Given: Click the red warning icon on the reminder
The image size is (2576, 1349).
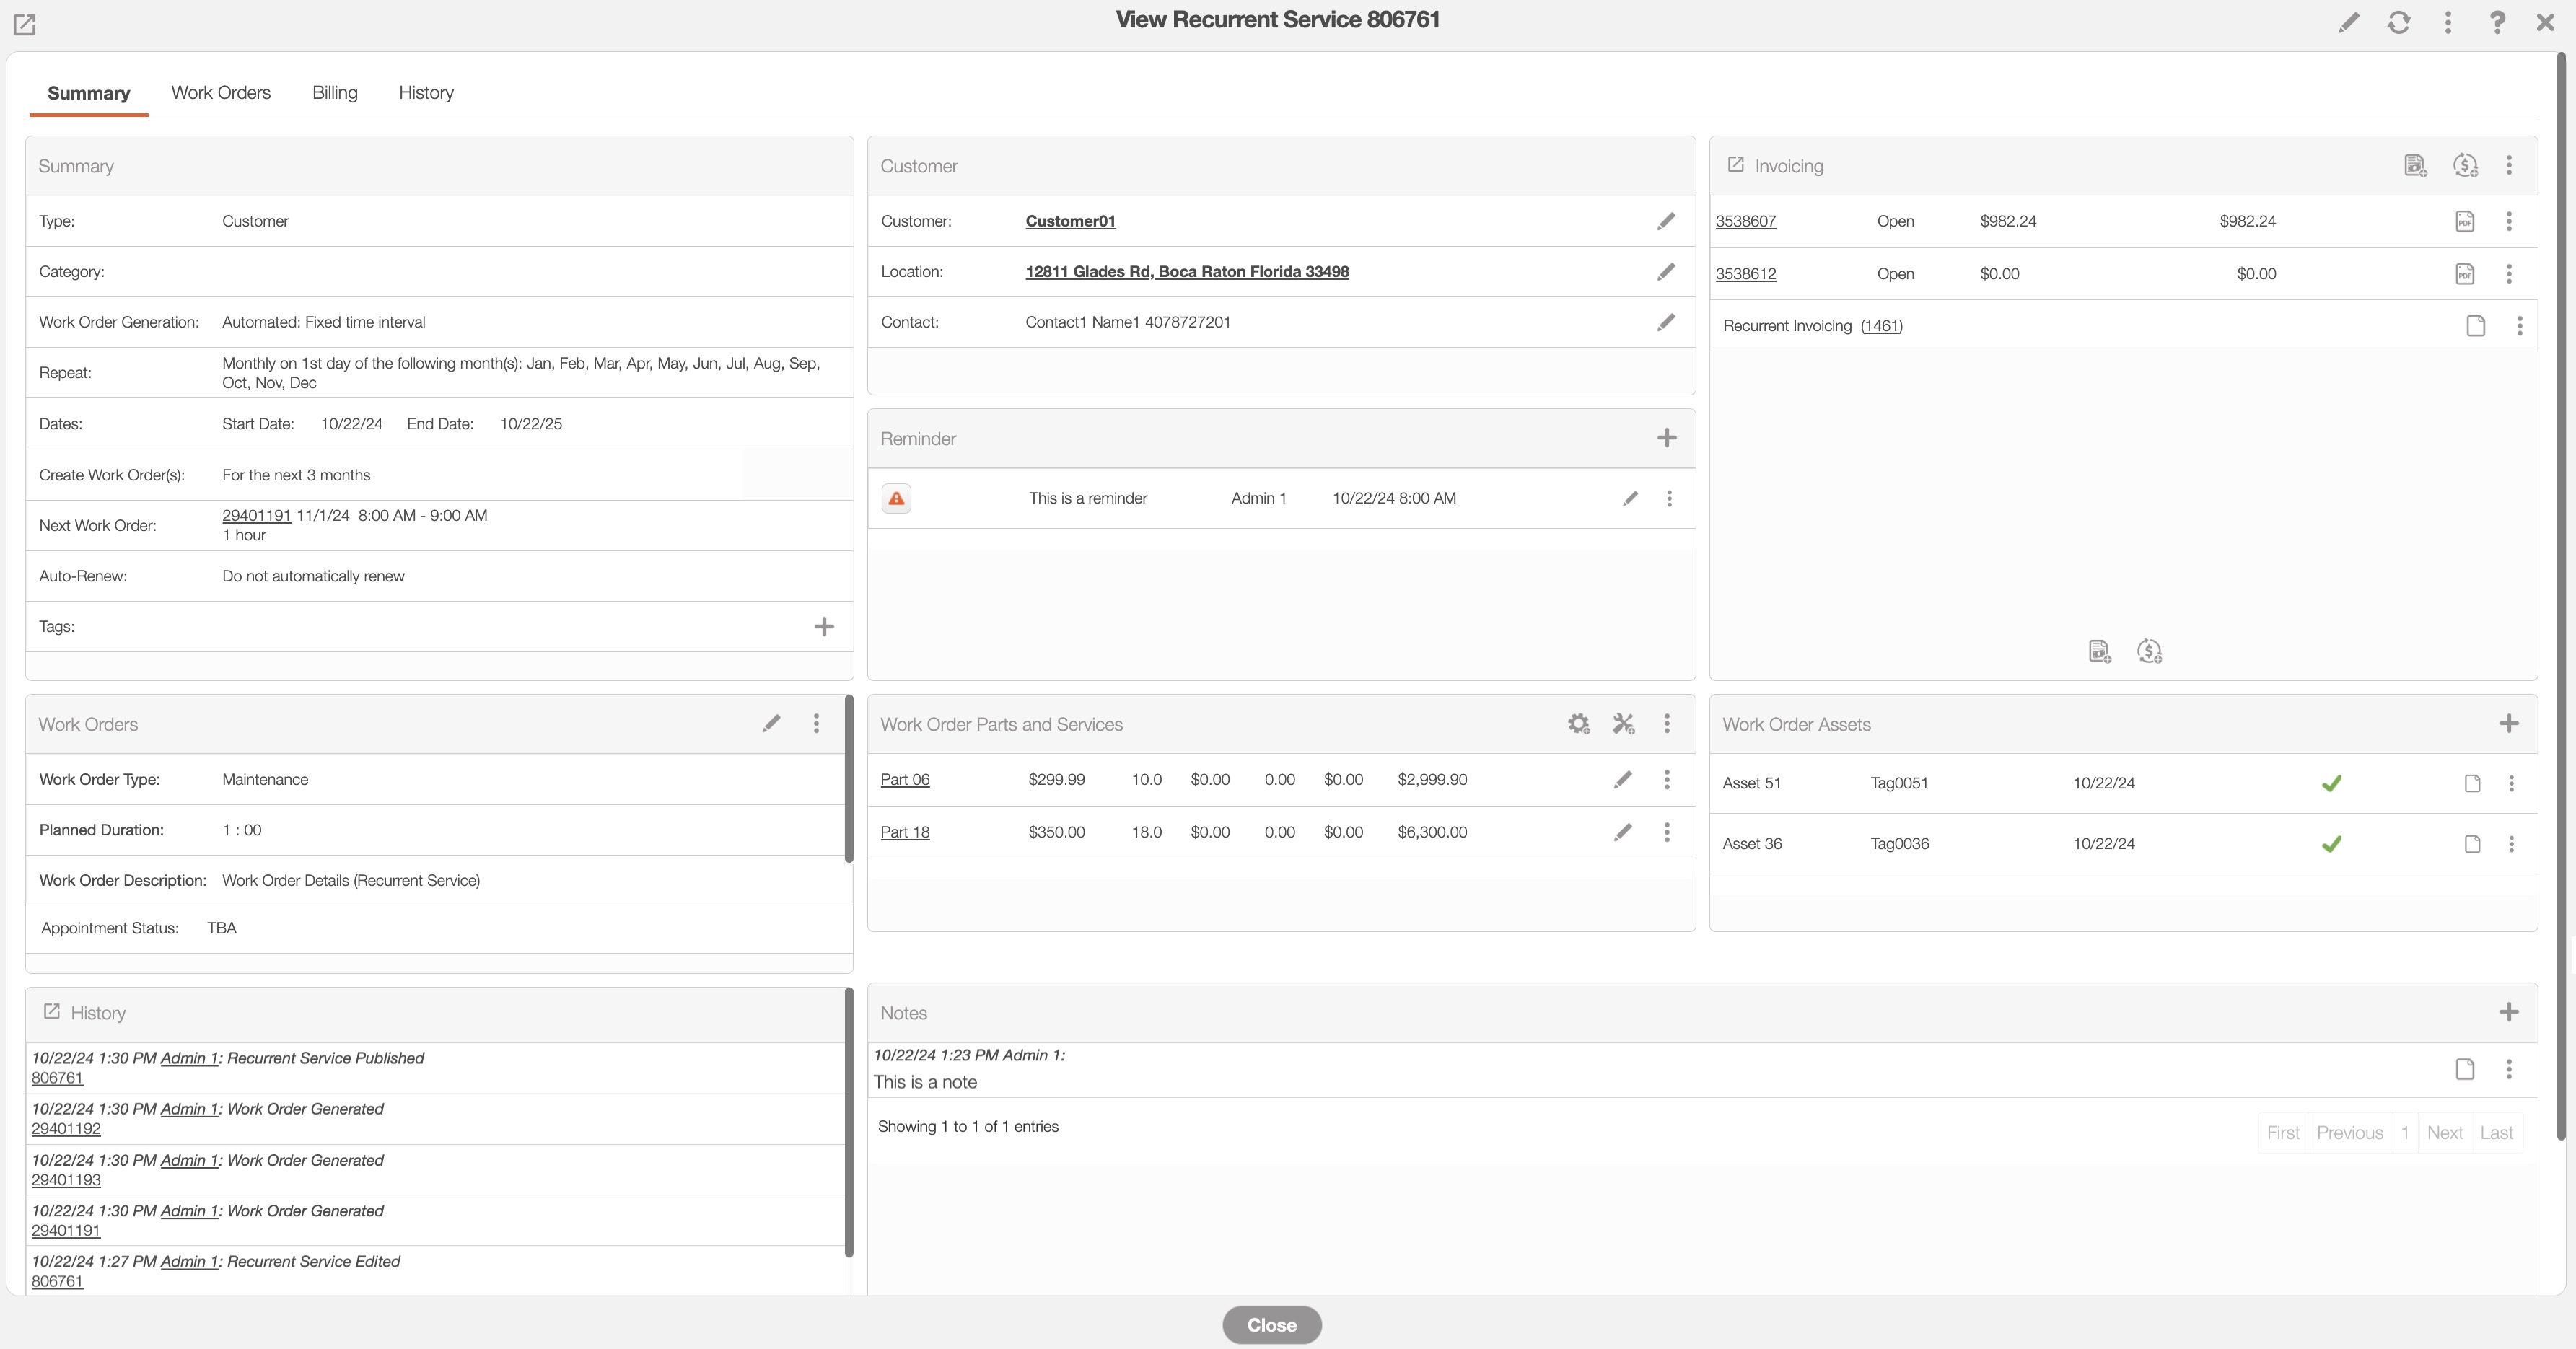Looking at the screenshot, I should [x=896, y=498].
